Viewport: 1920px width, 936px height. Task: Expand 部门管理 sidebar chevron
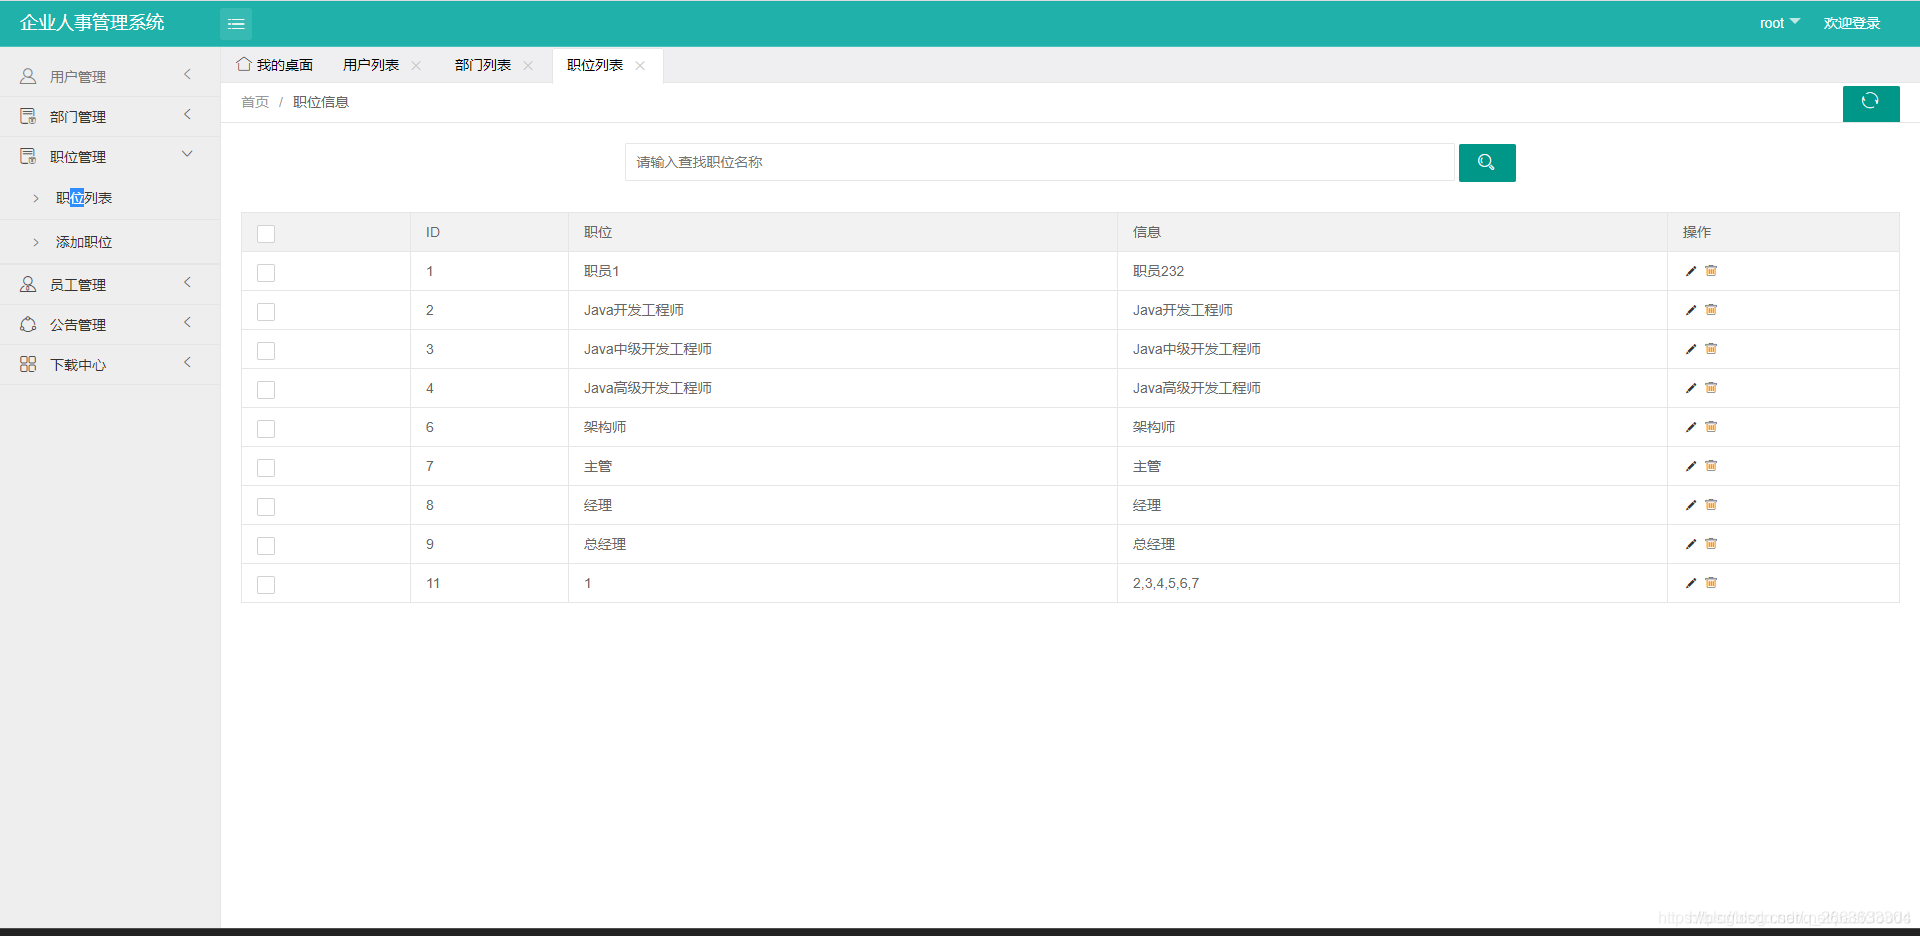click(187, 114)
